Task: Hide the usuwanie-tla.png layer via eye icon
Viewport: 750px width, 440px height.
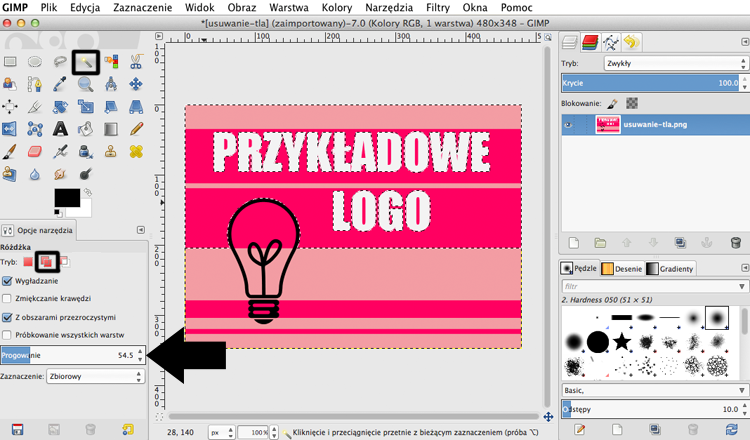Action: click(x=568, y=125)
